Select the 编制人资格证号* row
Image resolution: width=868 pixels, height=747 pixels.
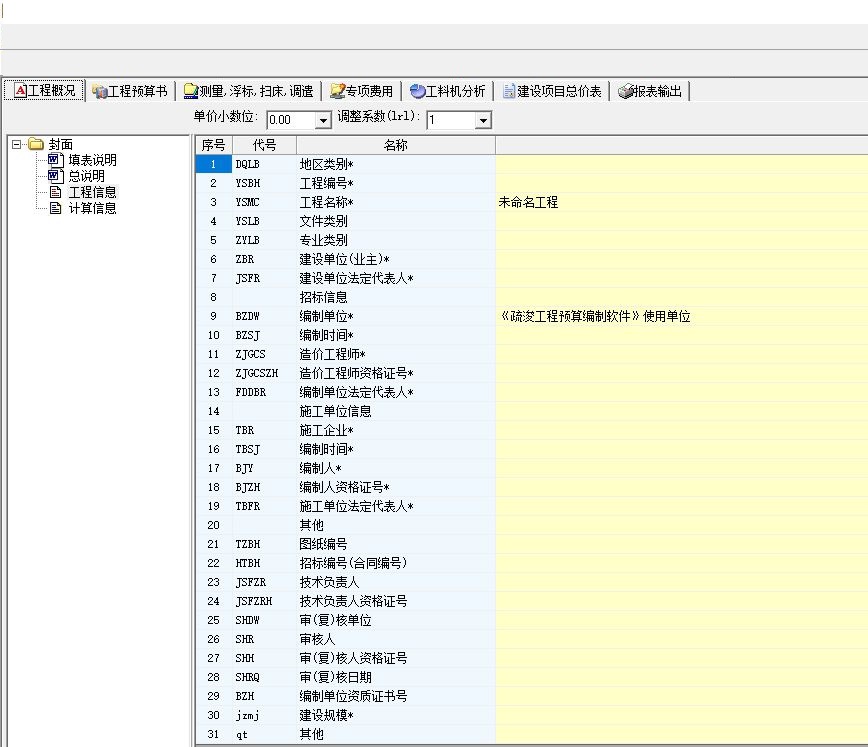click(x=531, y=487)
